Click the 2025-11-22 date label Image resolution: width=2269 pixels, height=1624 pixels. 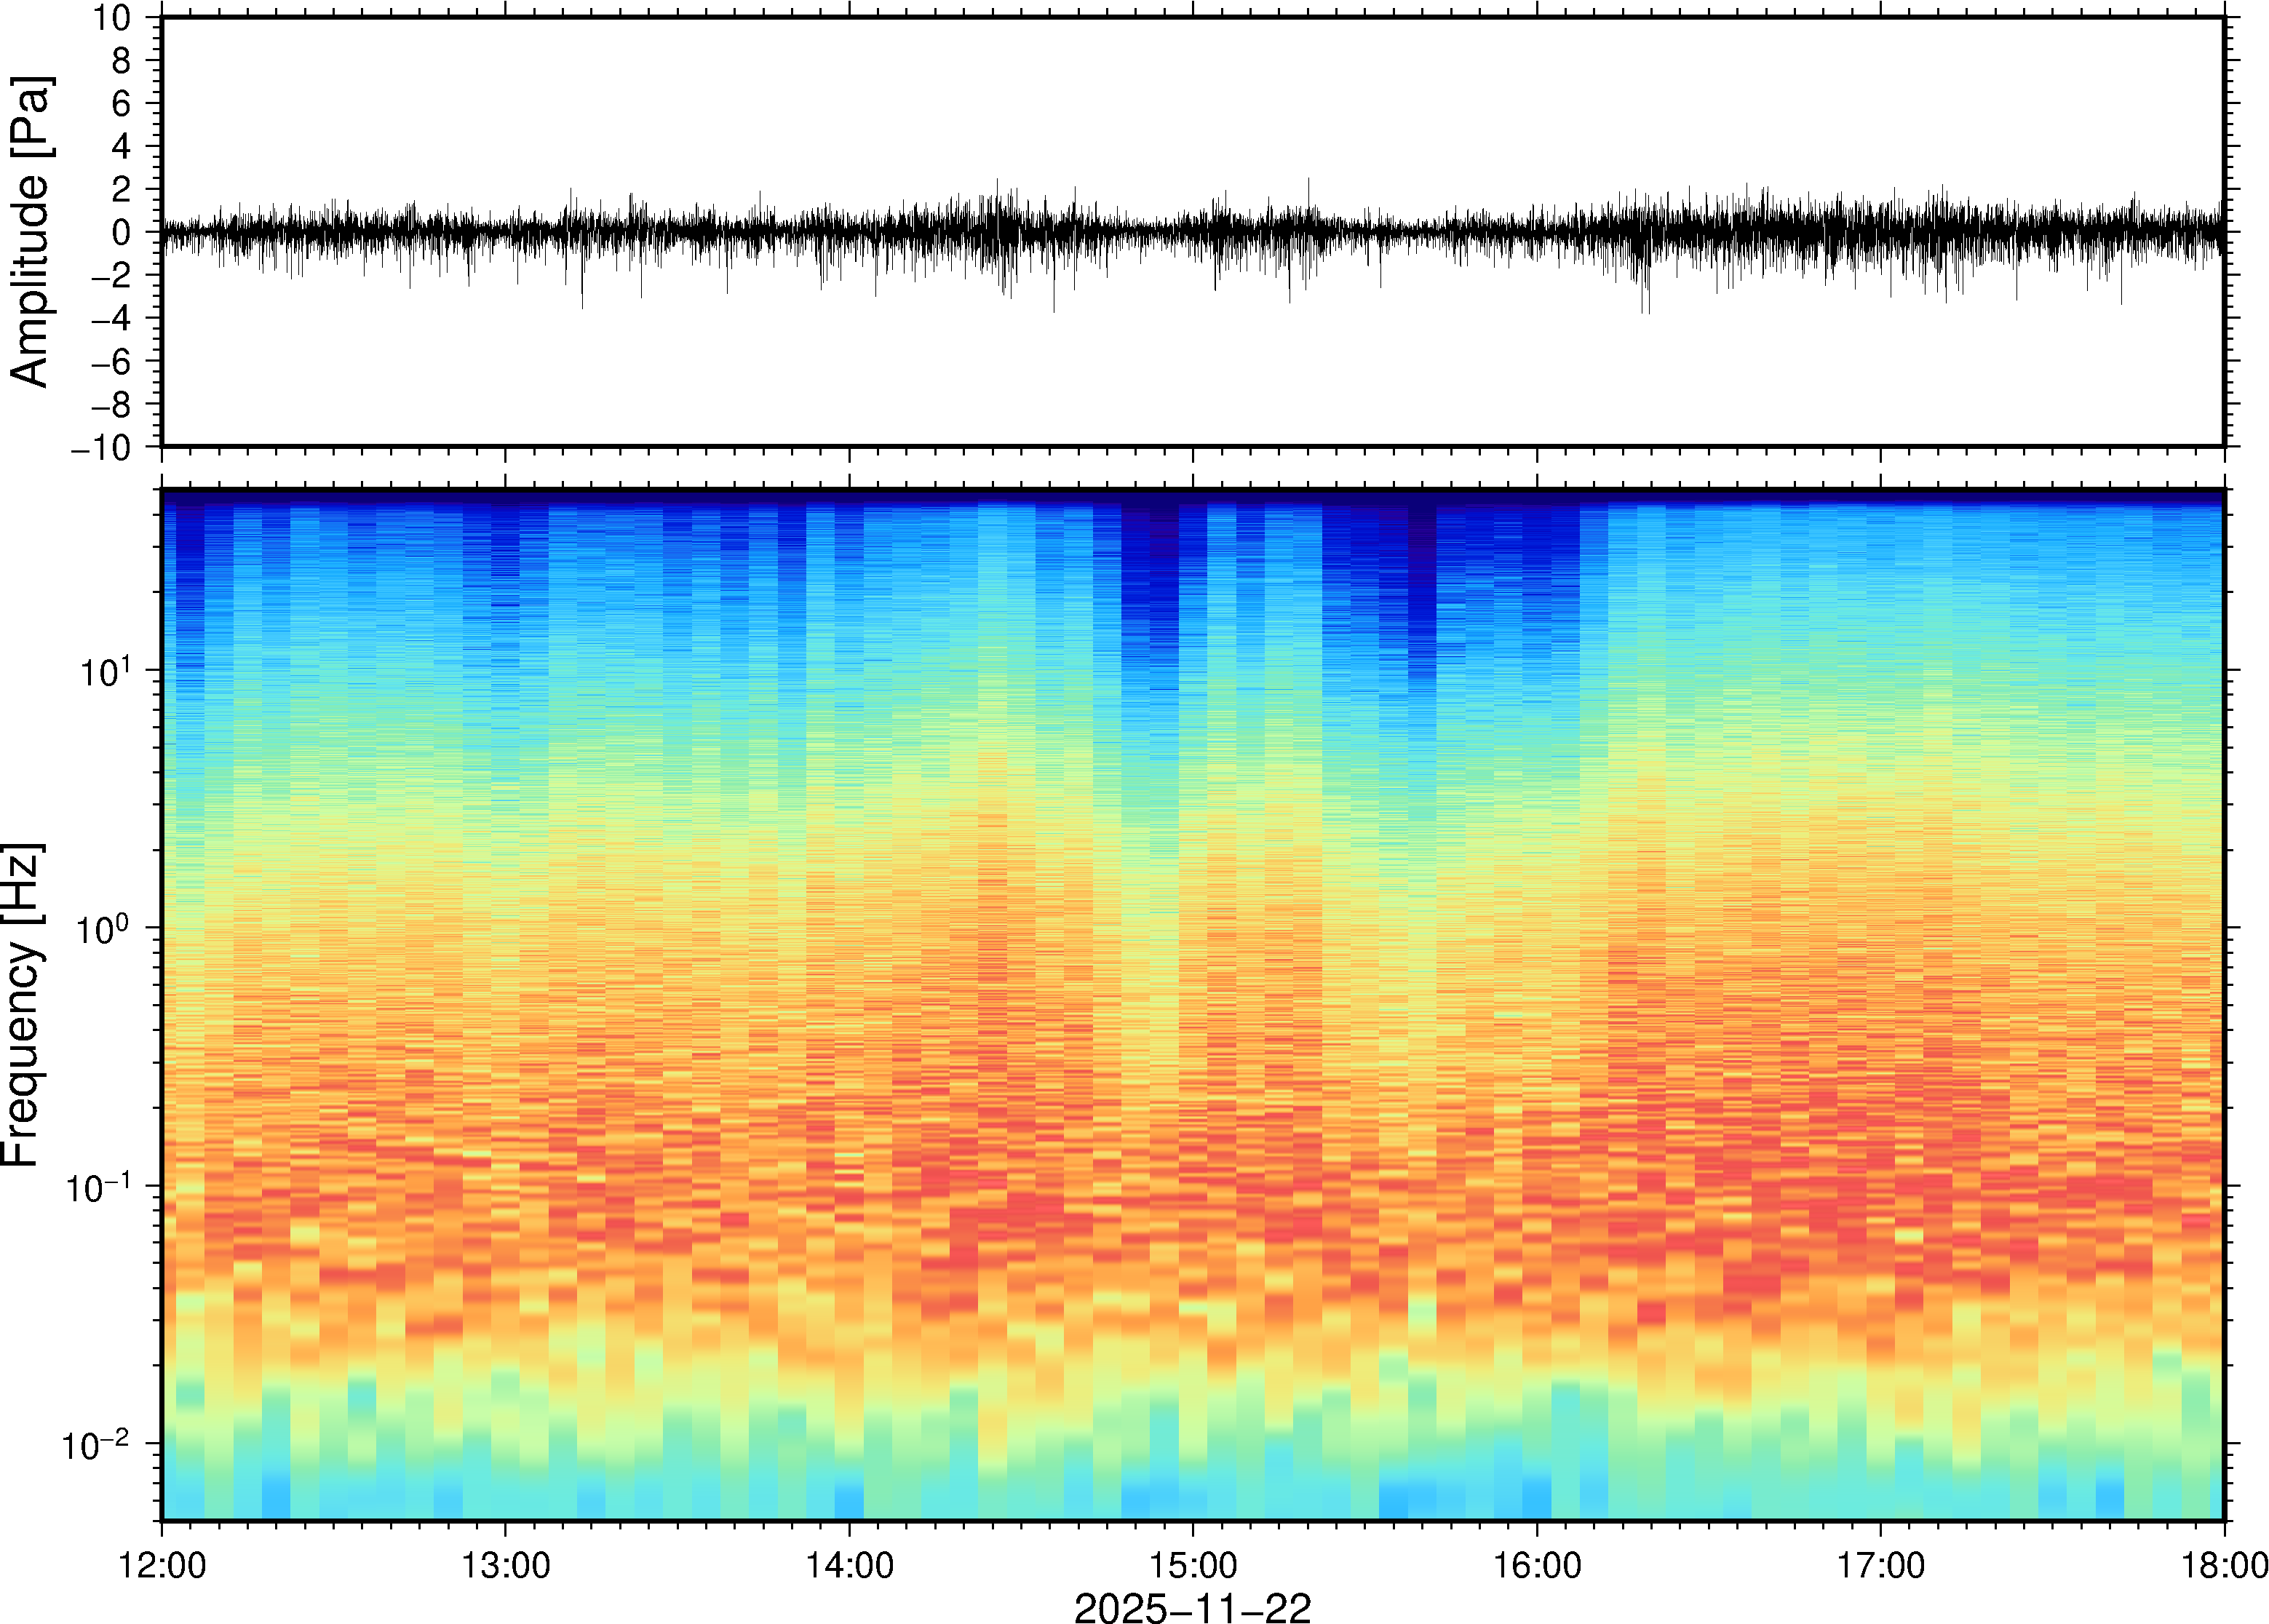tap(1192, 1607)
